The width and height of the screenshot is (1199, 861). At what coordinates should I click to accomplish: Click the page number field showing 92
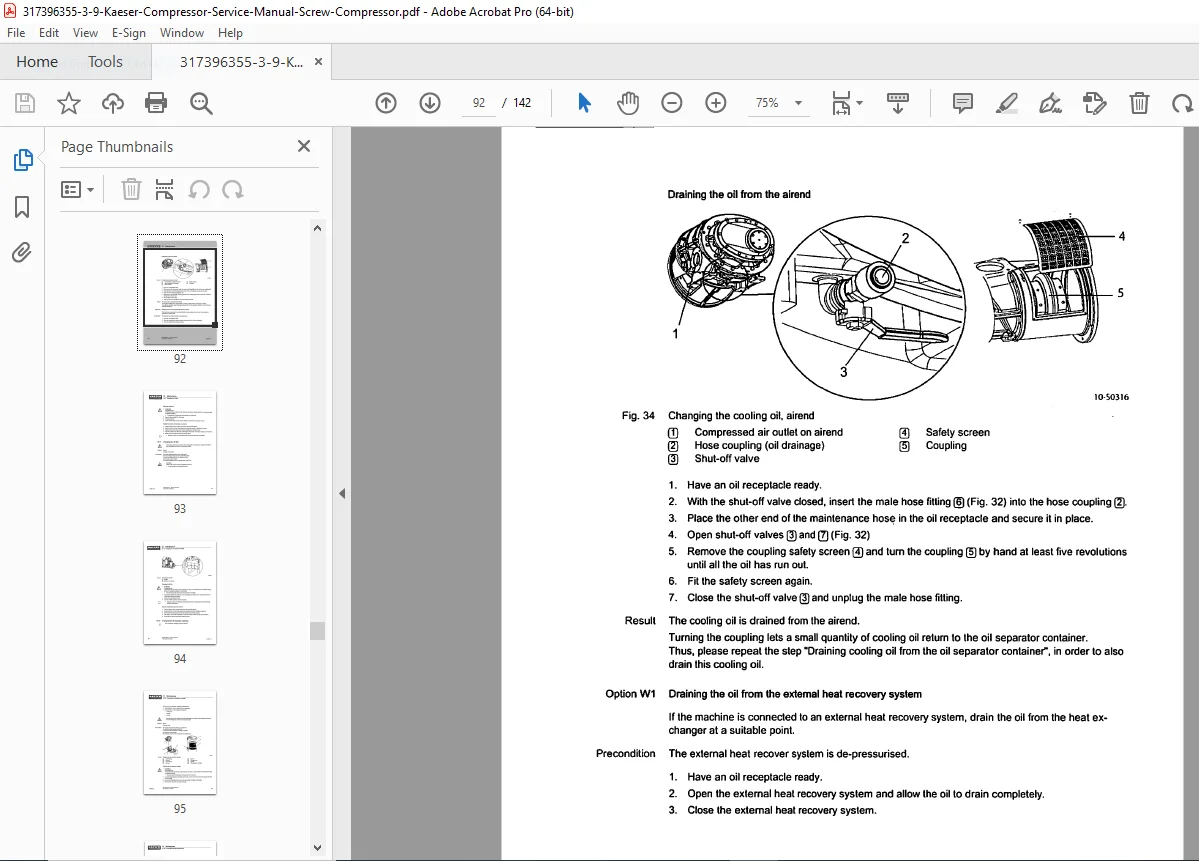coord(479,102)
